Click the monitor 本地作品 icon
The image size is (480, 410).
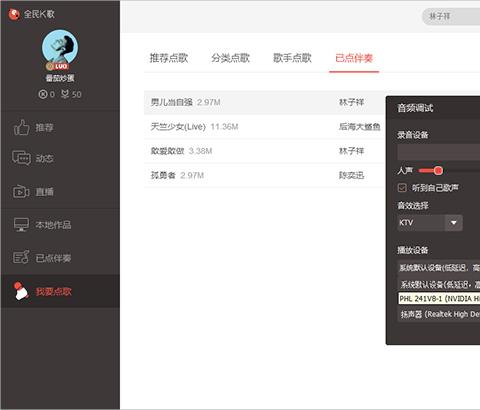pos(21,224)
